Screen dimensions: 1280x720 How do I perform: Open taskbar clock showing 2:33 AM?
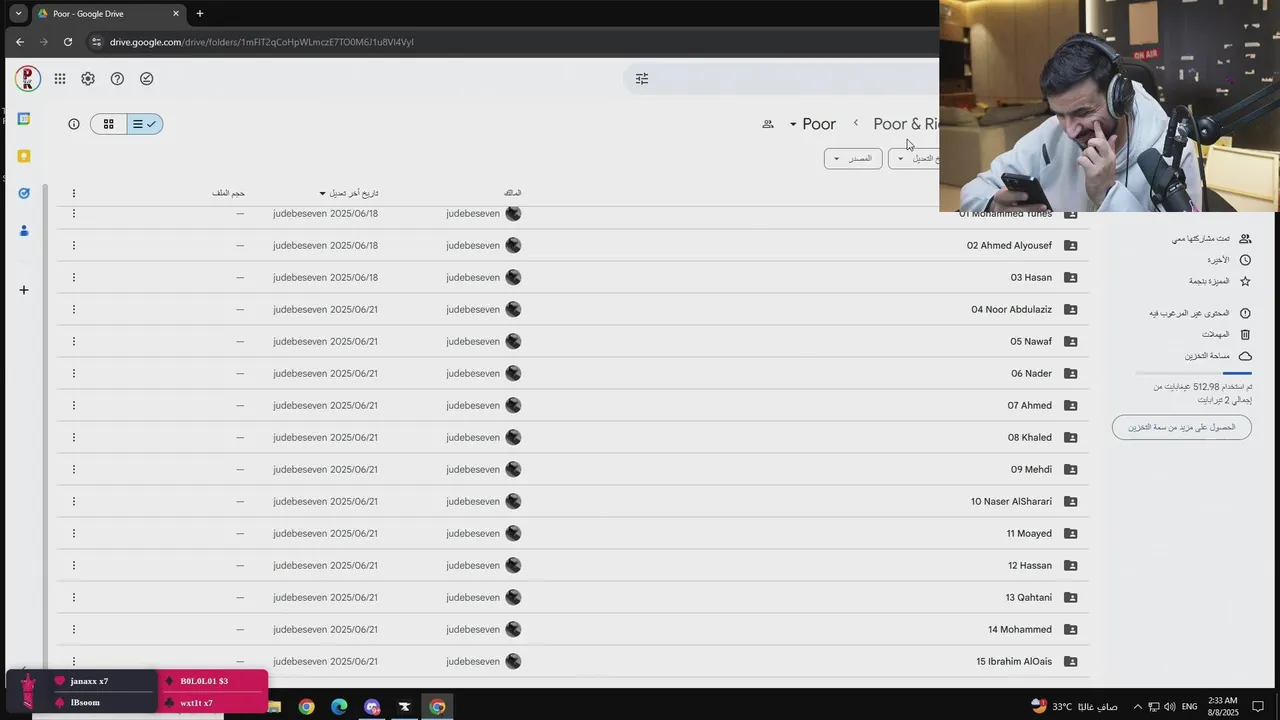click(x=1223, y=707)
